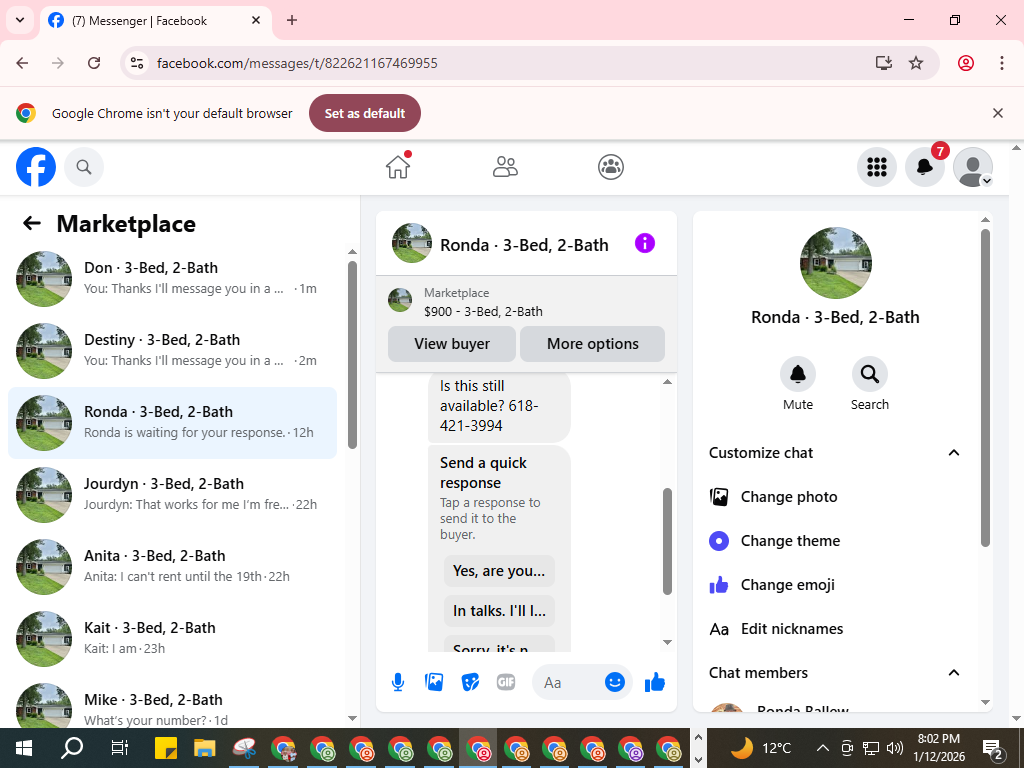The image size is (1024, 768).
Task: Open the Destiny 3-Bed, 2-Bath conversation
Action: 172,350
